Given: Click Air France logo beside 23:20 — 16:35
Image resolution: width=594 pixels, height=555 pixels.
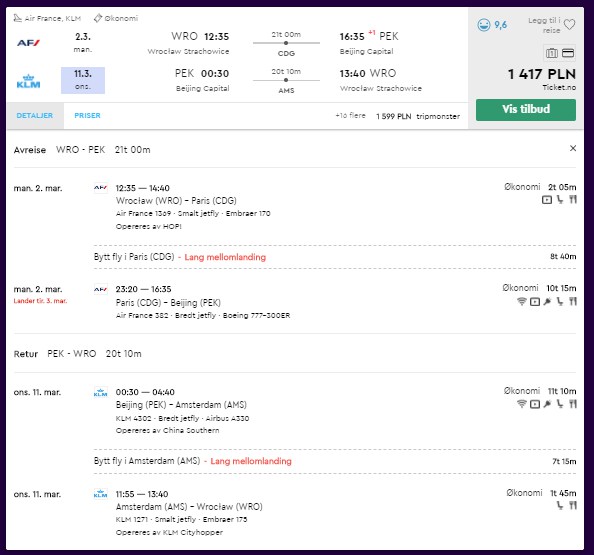Looking at the screenshot, I should pyautogui.click(x=100, y=289).
